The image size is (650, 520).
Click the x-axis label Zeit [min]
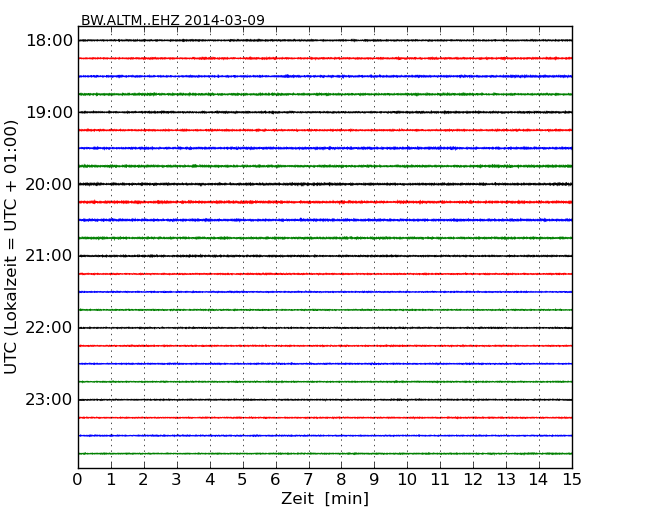(x=325, y=498)
